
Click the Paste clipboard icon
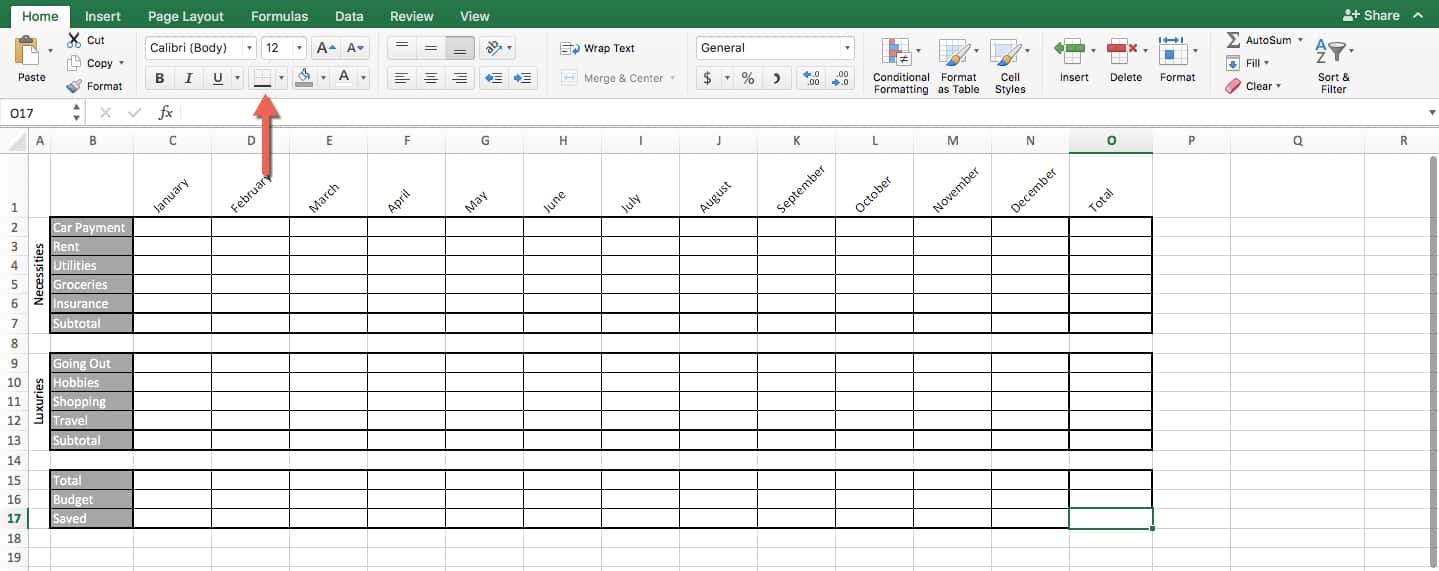30,52
